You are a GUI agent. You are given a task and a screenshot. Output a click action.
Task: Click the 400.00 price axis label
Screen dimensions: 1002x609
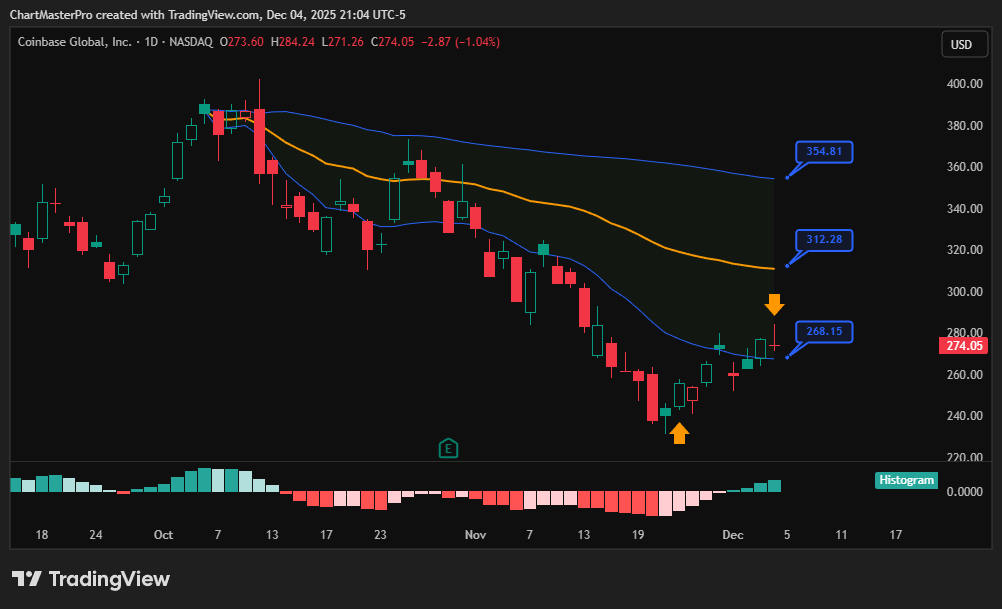point(964,84)
